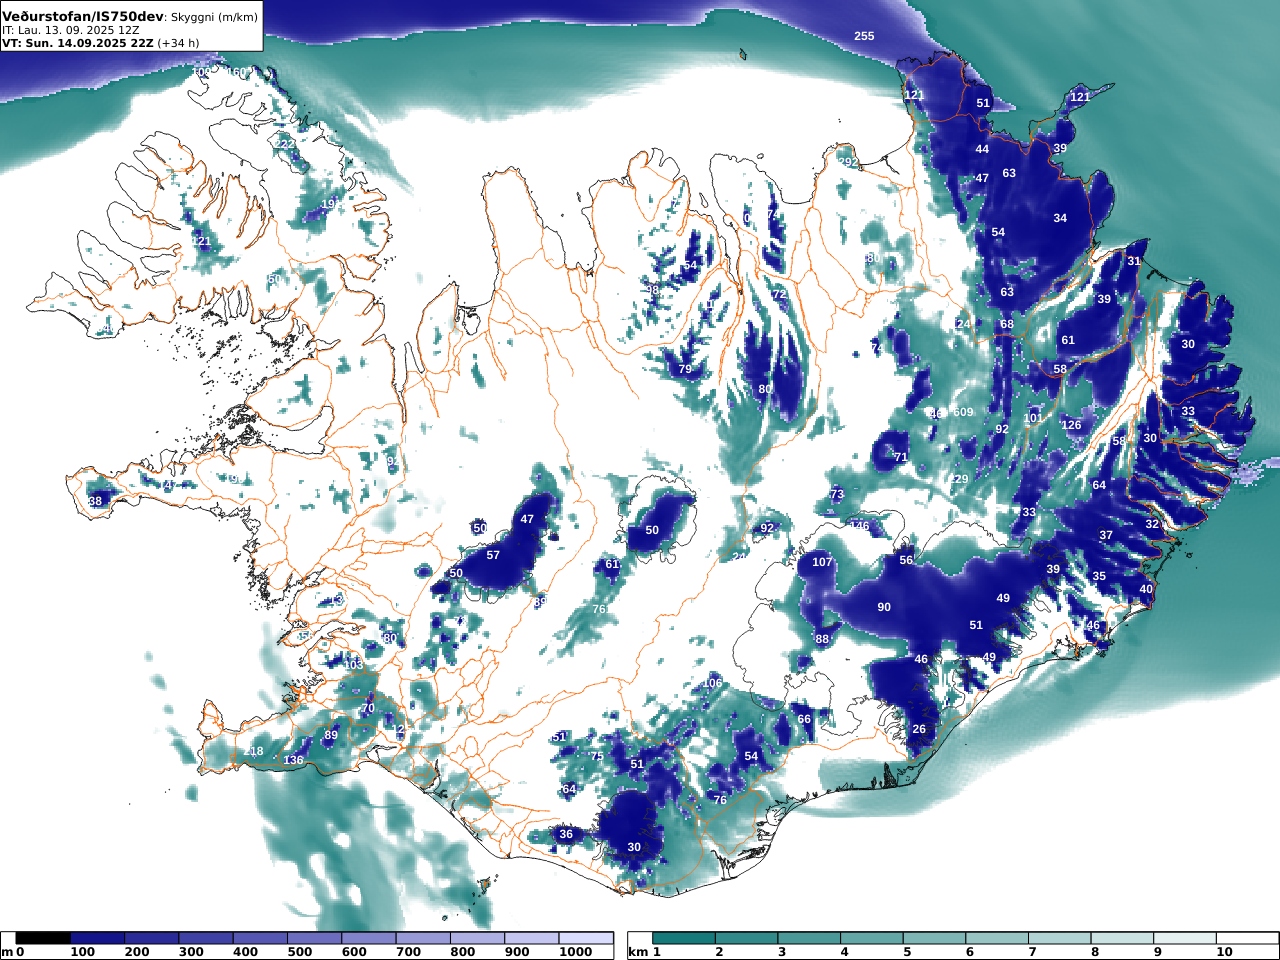Click the 292 value on the north coast
The width and height of the screenshot is (1280, 960).
847,162
